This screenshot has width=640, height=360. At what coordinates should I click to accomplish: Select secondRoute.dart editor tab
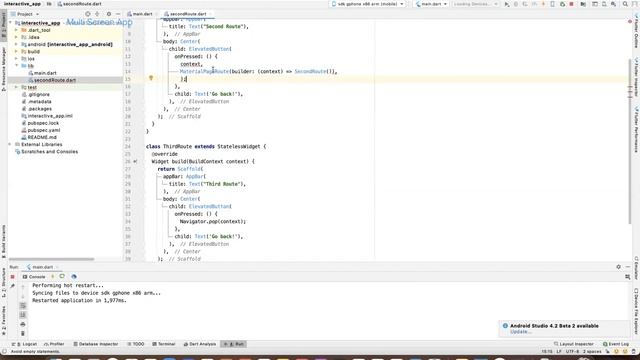click(188, 14)
